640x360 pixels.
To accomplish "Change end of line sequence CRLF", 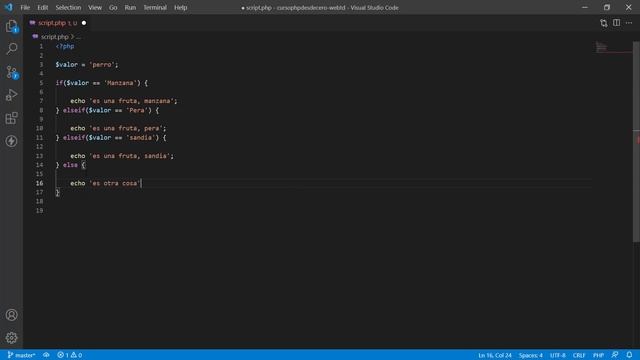I will coord(579,355).
